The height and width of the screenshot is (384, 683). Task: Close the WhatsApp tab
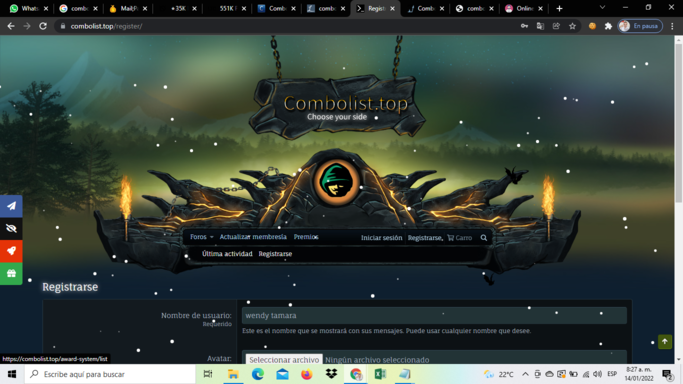(46, 8)
